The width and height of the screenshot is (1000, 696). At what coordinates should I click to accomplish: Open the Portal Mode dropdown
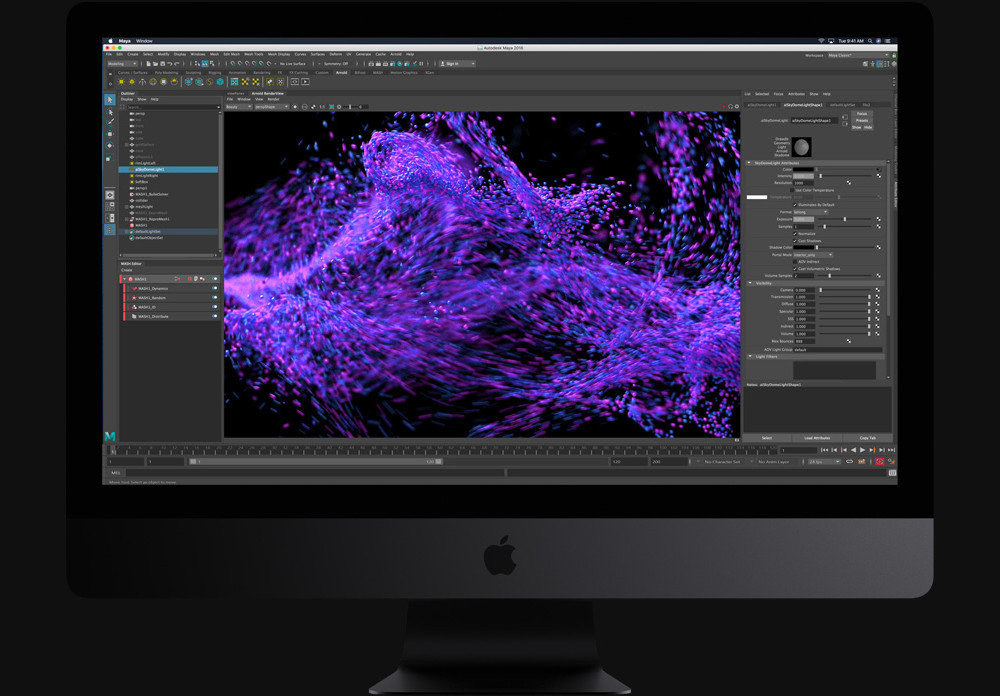point(815,254)
